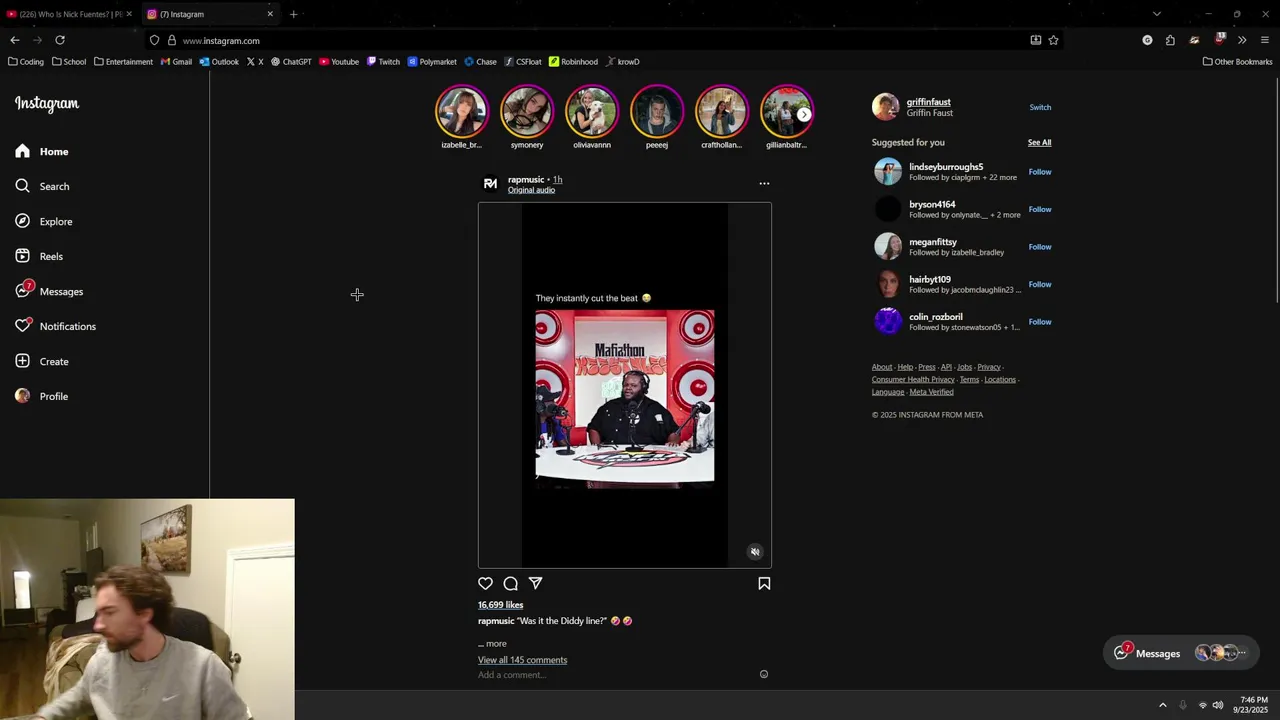Open Reels from the sidebar
The image size is (1280, 720).
click(x=39, y=256)
